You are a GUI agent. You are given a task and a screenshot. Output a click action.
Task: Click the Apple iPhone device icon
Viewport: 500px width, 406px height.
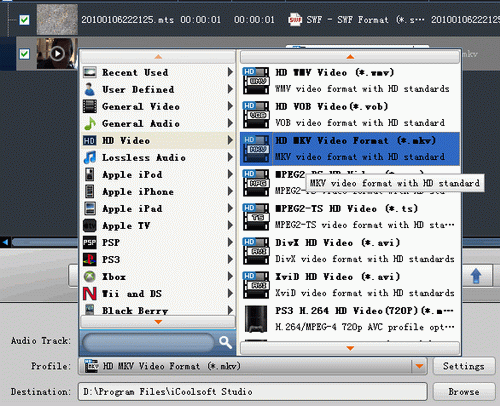click(90, 191)
